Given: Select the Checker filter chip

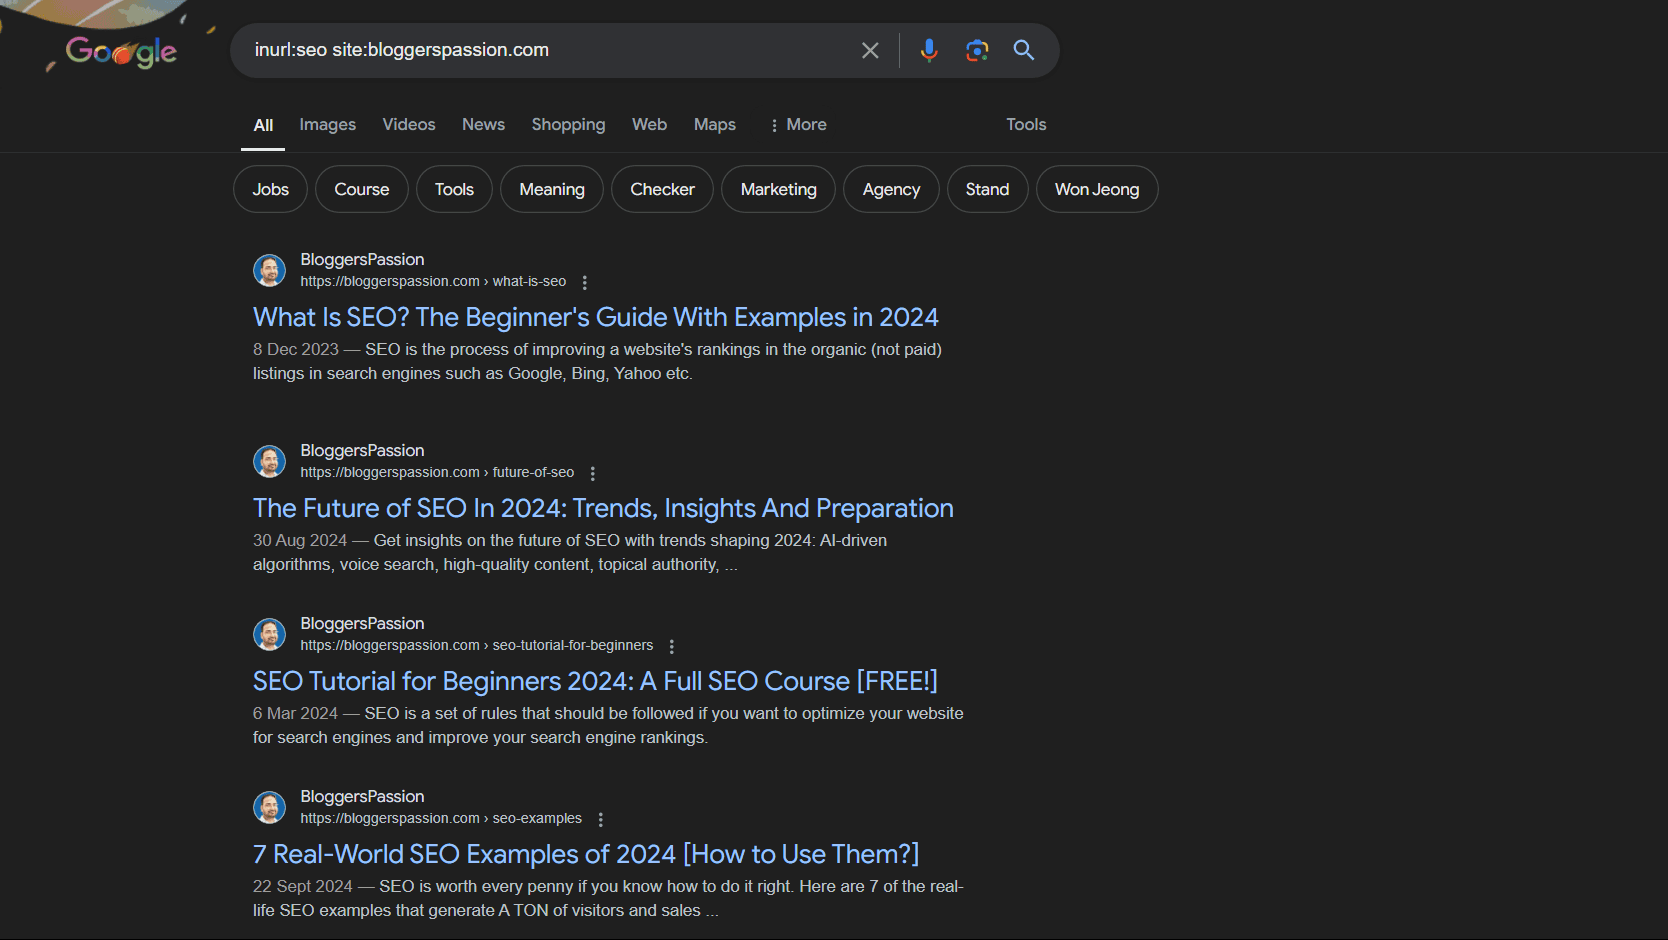Looking at the screenshot, I should coord(661,189).
